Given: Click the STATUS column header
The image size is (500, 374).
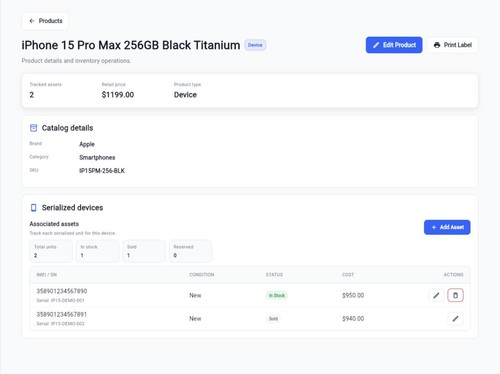Looking at the screenshot, I should click(x=274, y=275).
